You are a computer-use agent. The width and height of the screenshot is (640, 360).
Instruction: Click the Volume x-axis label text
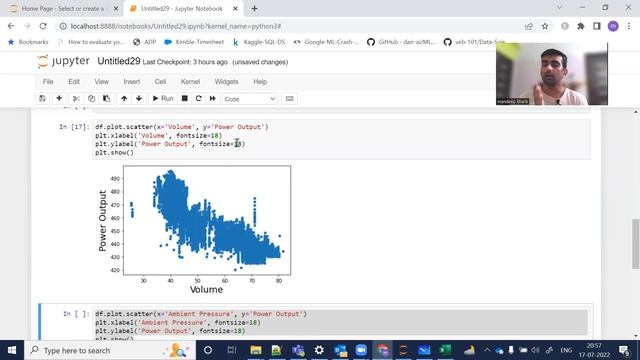tap(206, 289)
